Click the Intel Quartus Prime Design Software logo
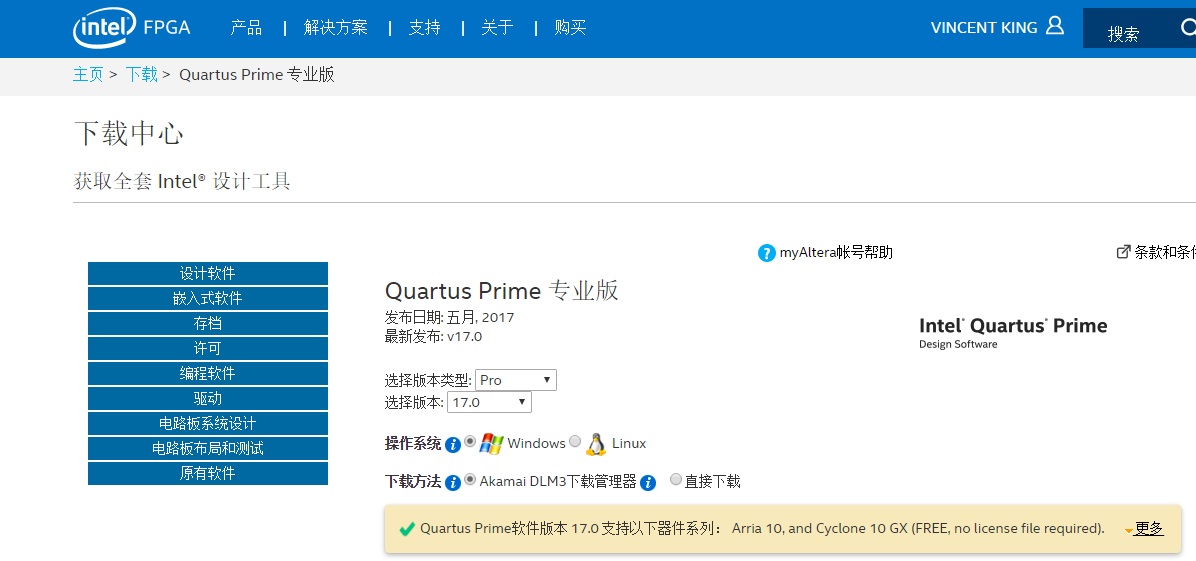This screenshot has width=1196, height=561. (x=1013, y=332)
